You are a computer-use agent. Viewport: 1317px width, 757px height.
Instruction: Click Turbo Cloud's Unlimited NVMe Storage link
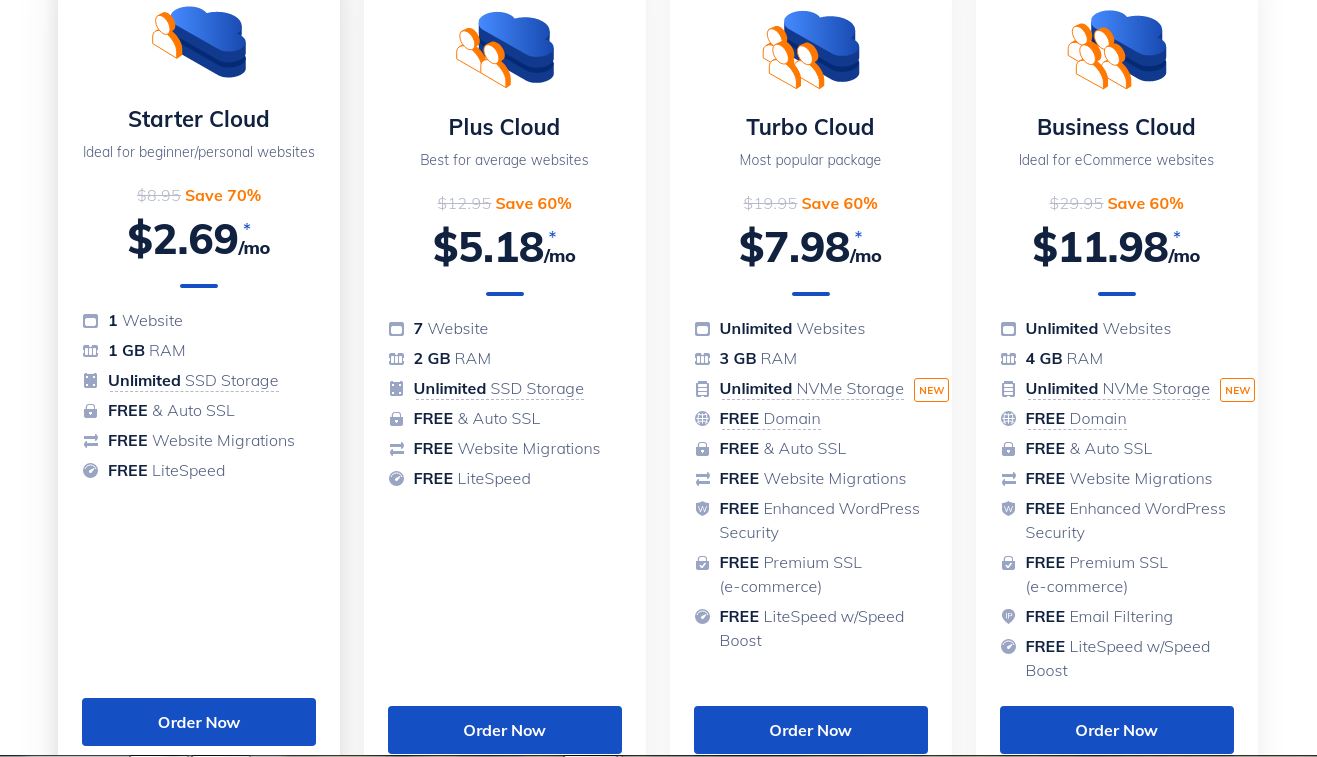(811, 389)
